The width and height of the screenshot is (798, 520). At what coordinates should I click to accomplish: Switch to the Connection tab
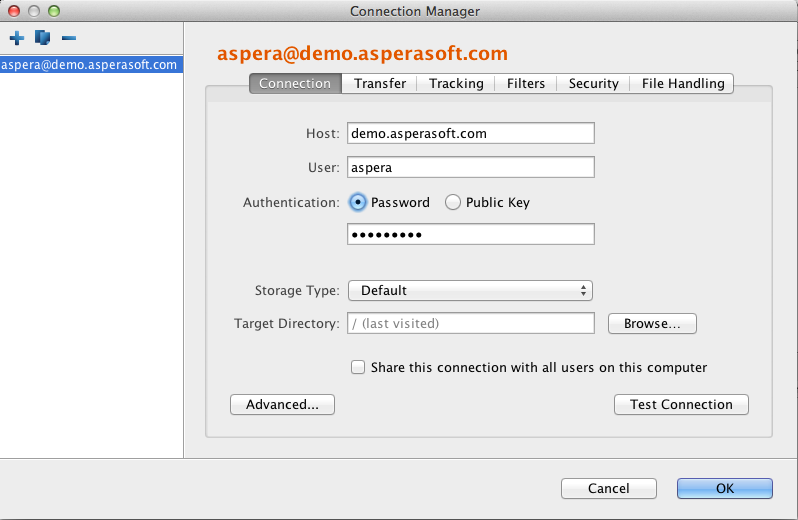click(295, 83)
